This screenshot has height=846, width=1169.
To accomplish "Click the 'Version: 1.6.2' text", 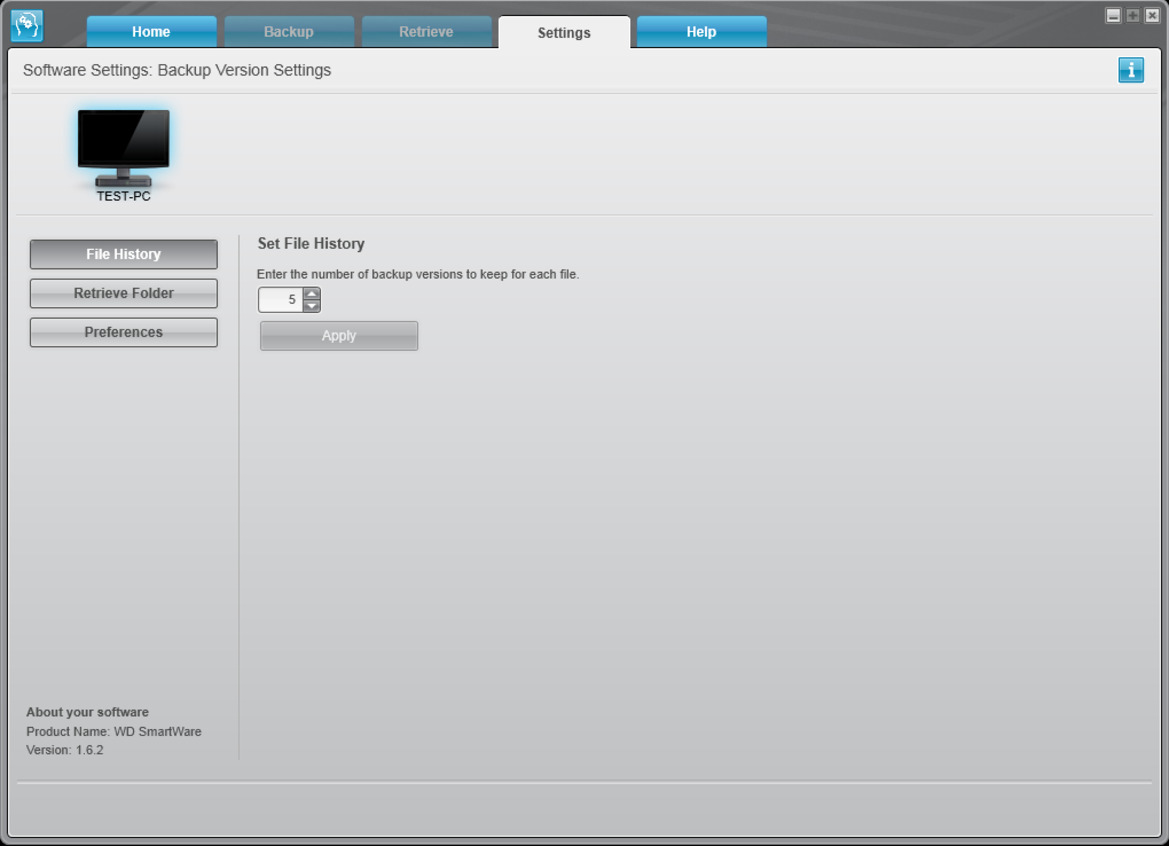I will coord(65,750).
